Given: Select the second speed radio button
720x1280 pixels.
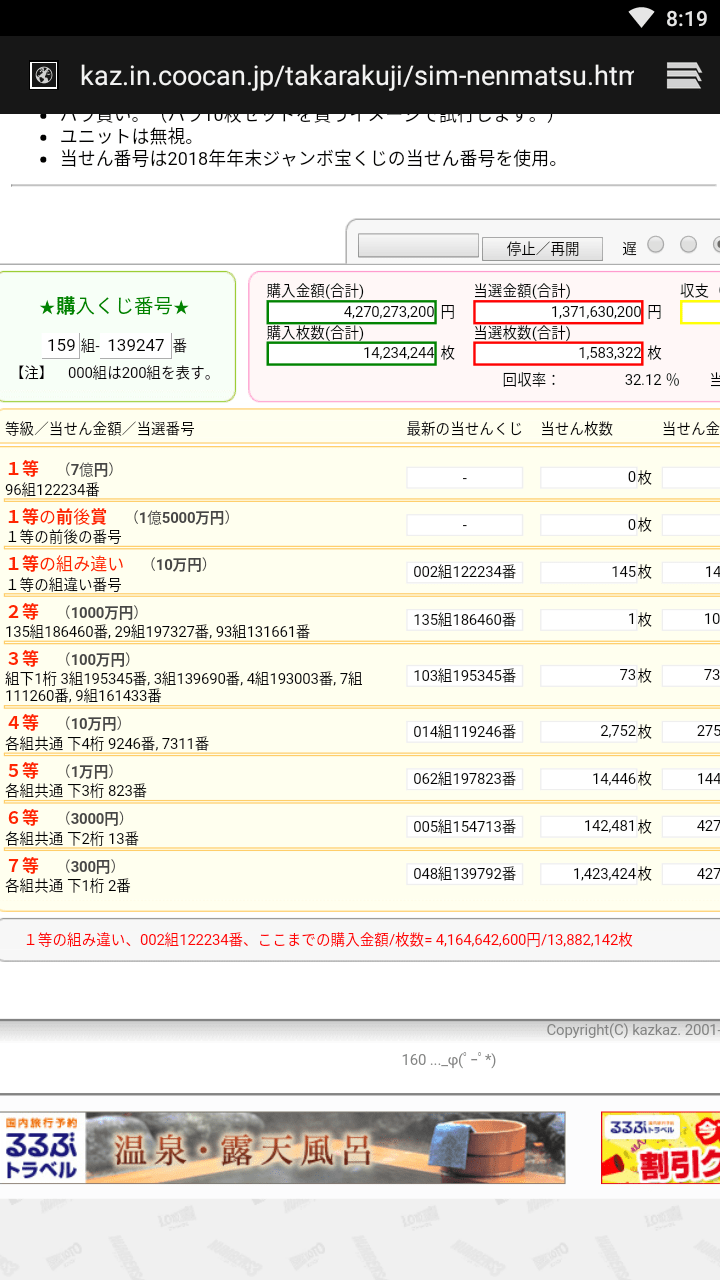Looking at the screenshot, I should pyautogui.click(x=688, y=245).
